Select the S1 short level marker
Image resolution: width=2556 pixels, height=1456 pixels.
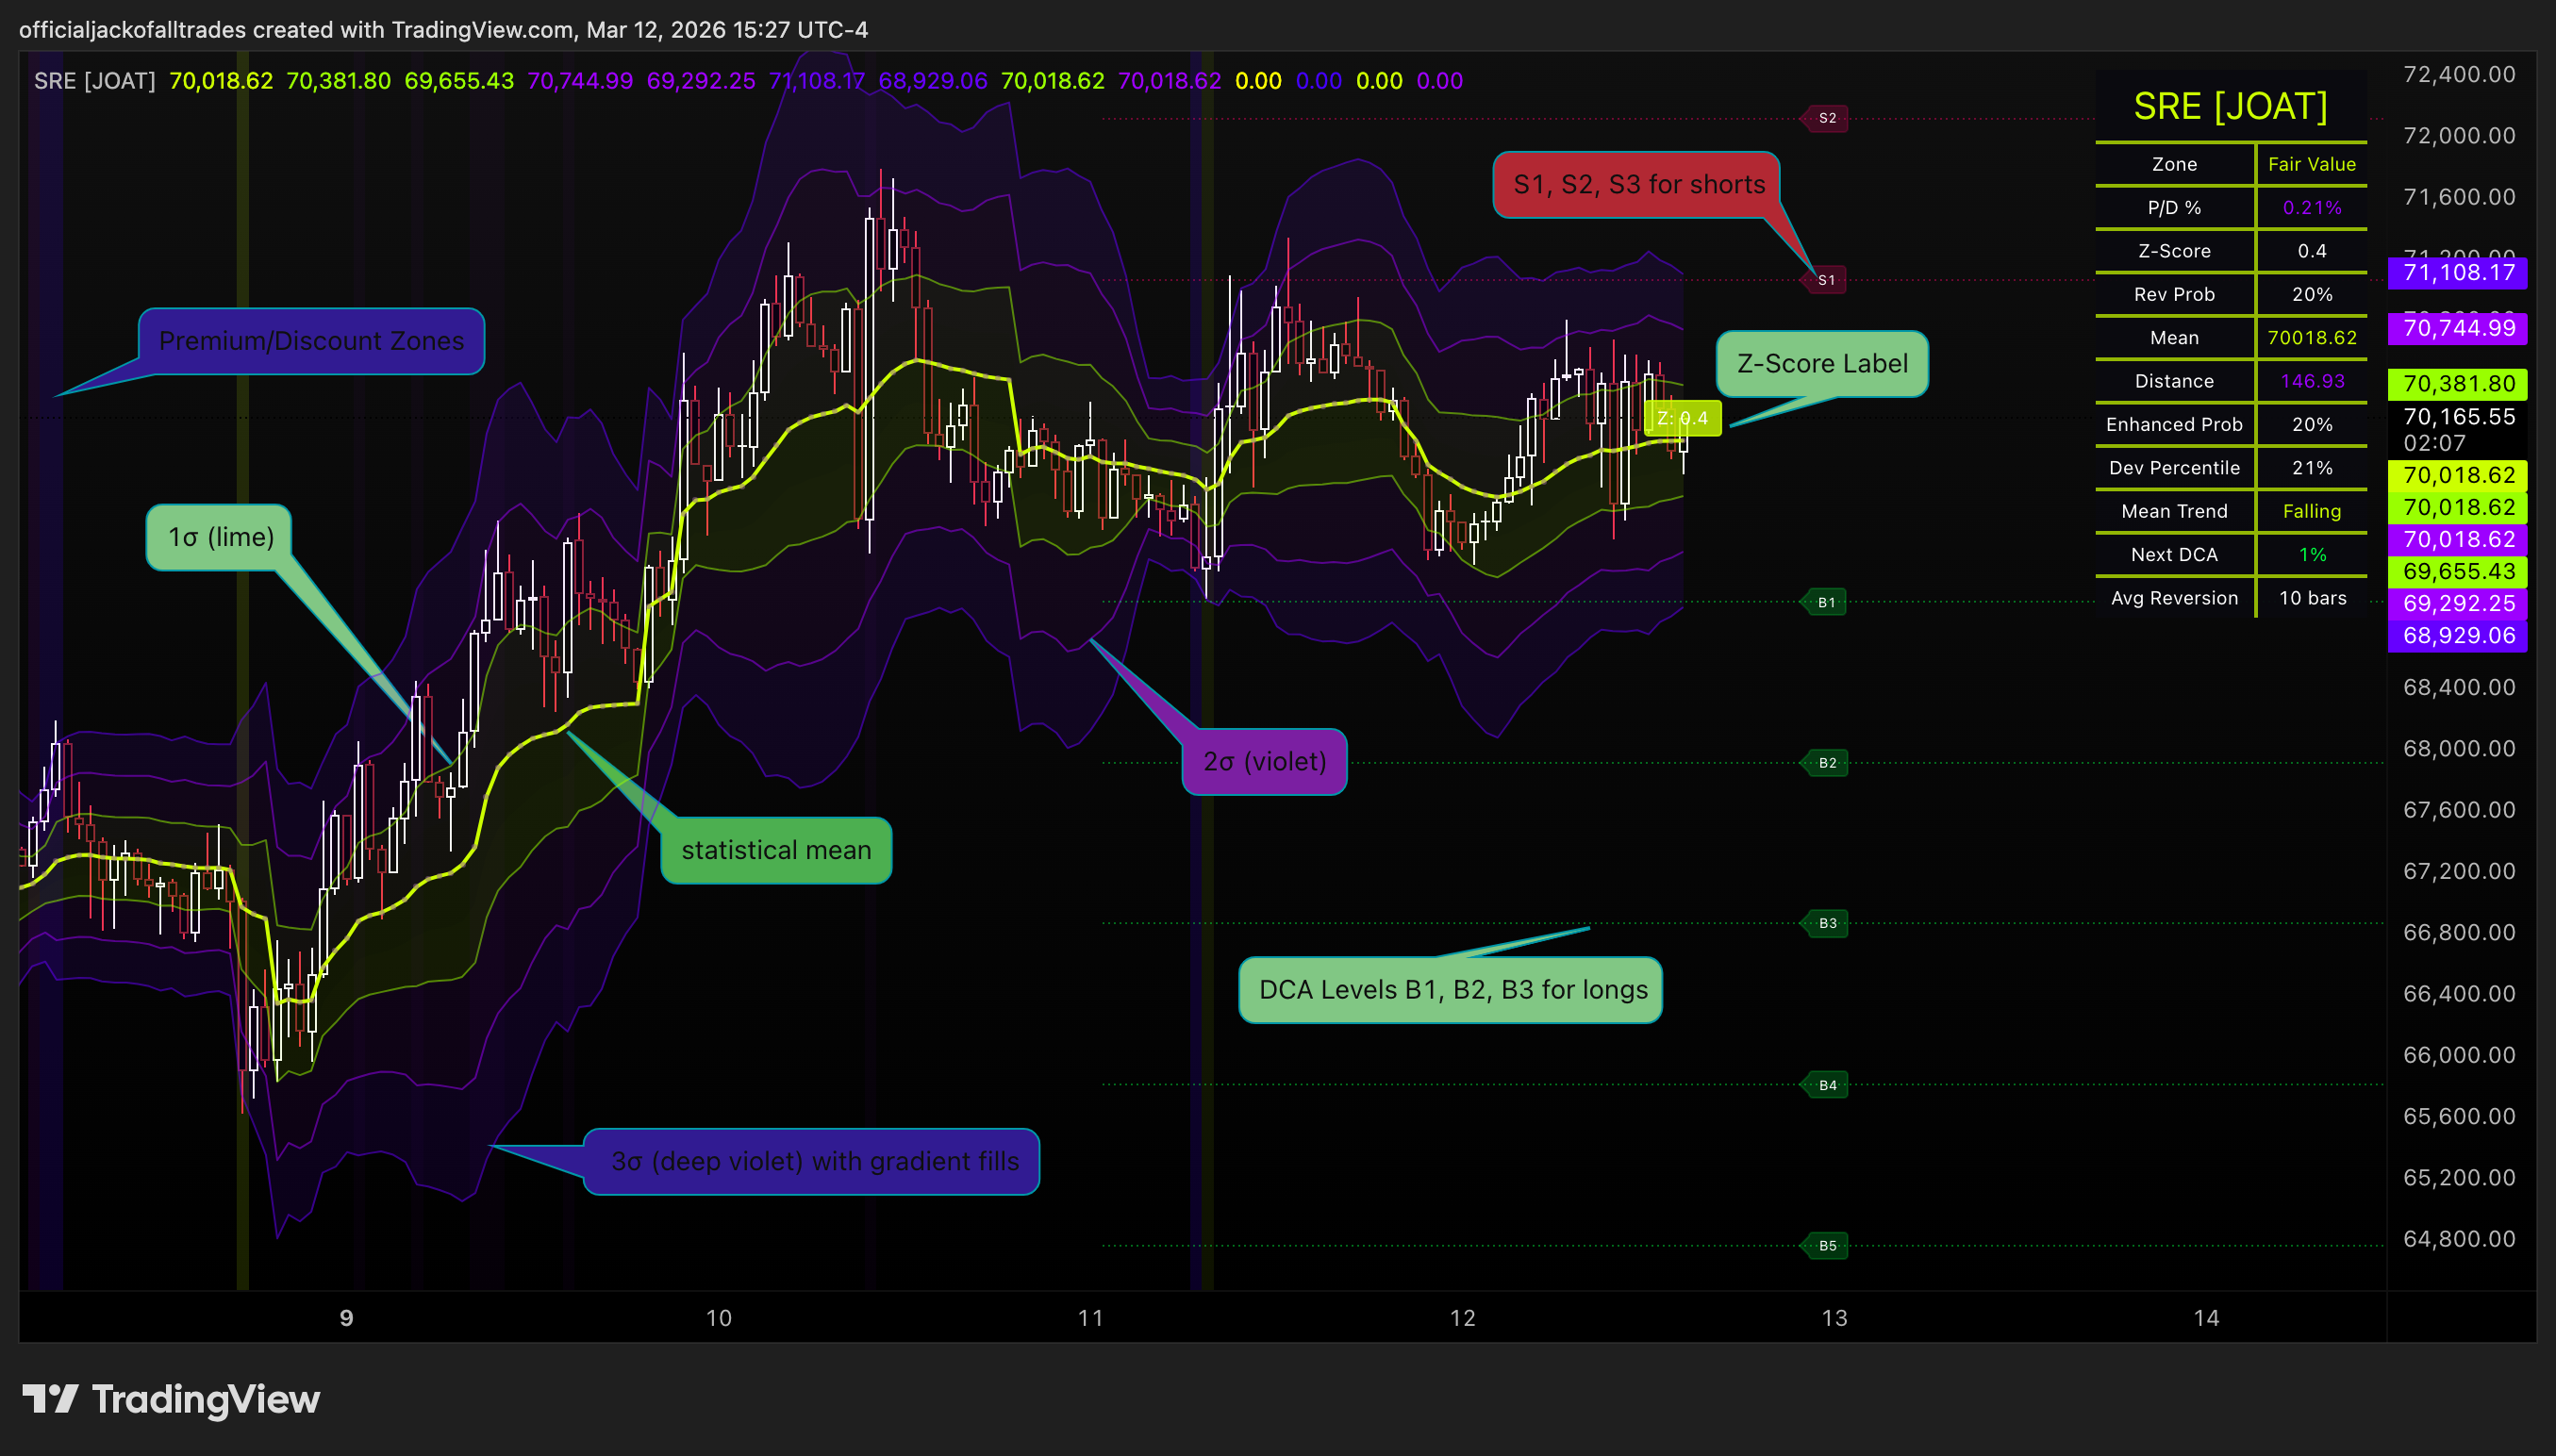(1825, 280)
